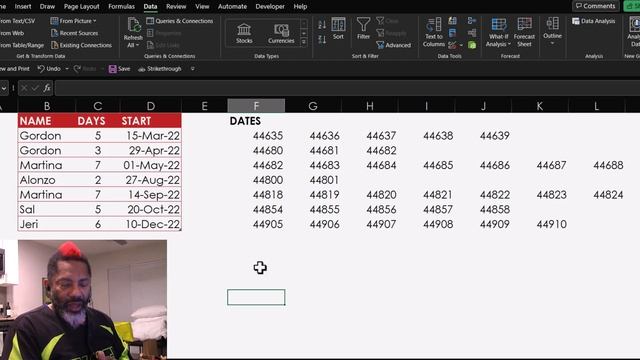
Task: Select the DATES heading cell
Action: click(256, 121)
